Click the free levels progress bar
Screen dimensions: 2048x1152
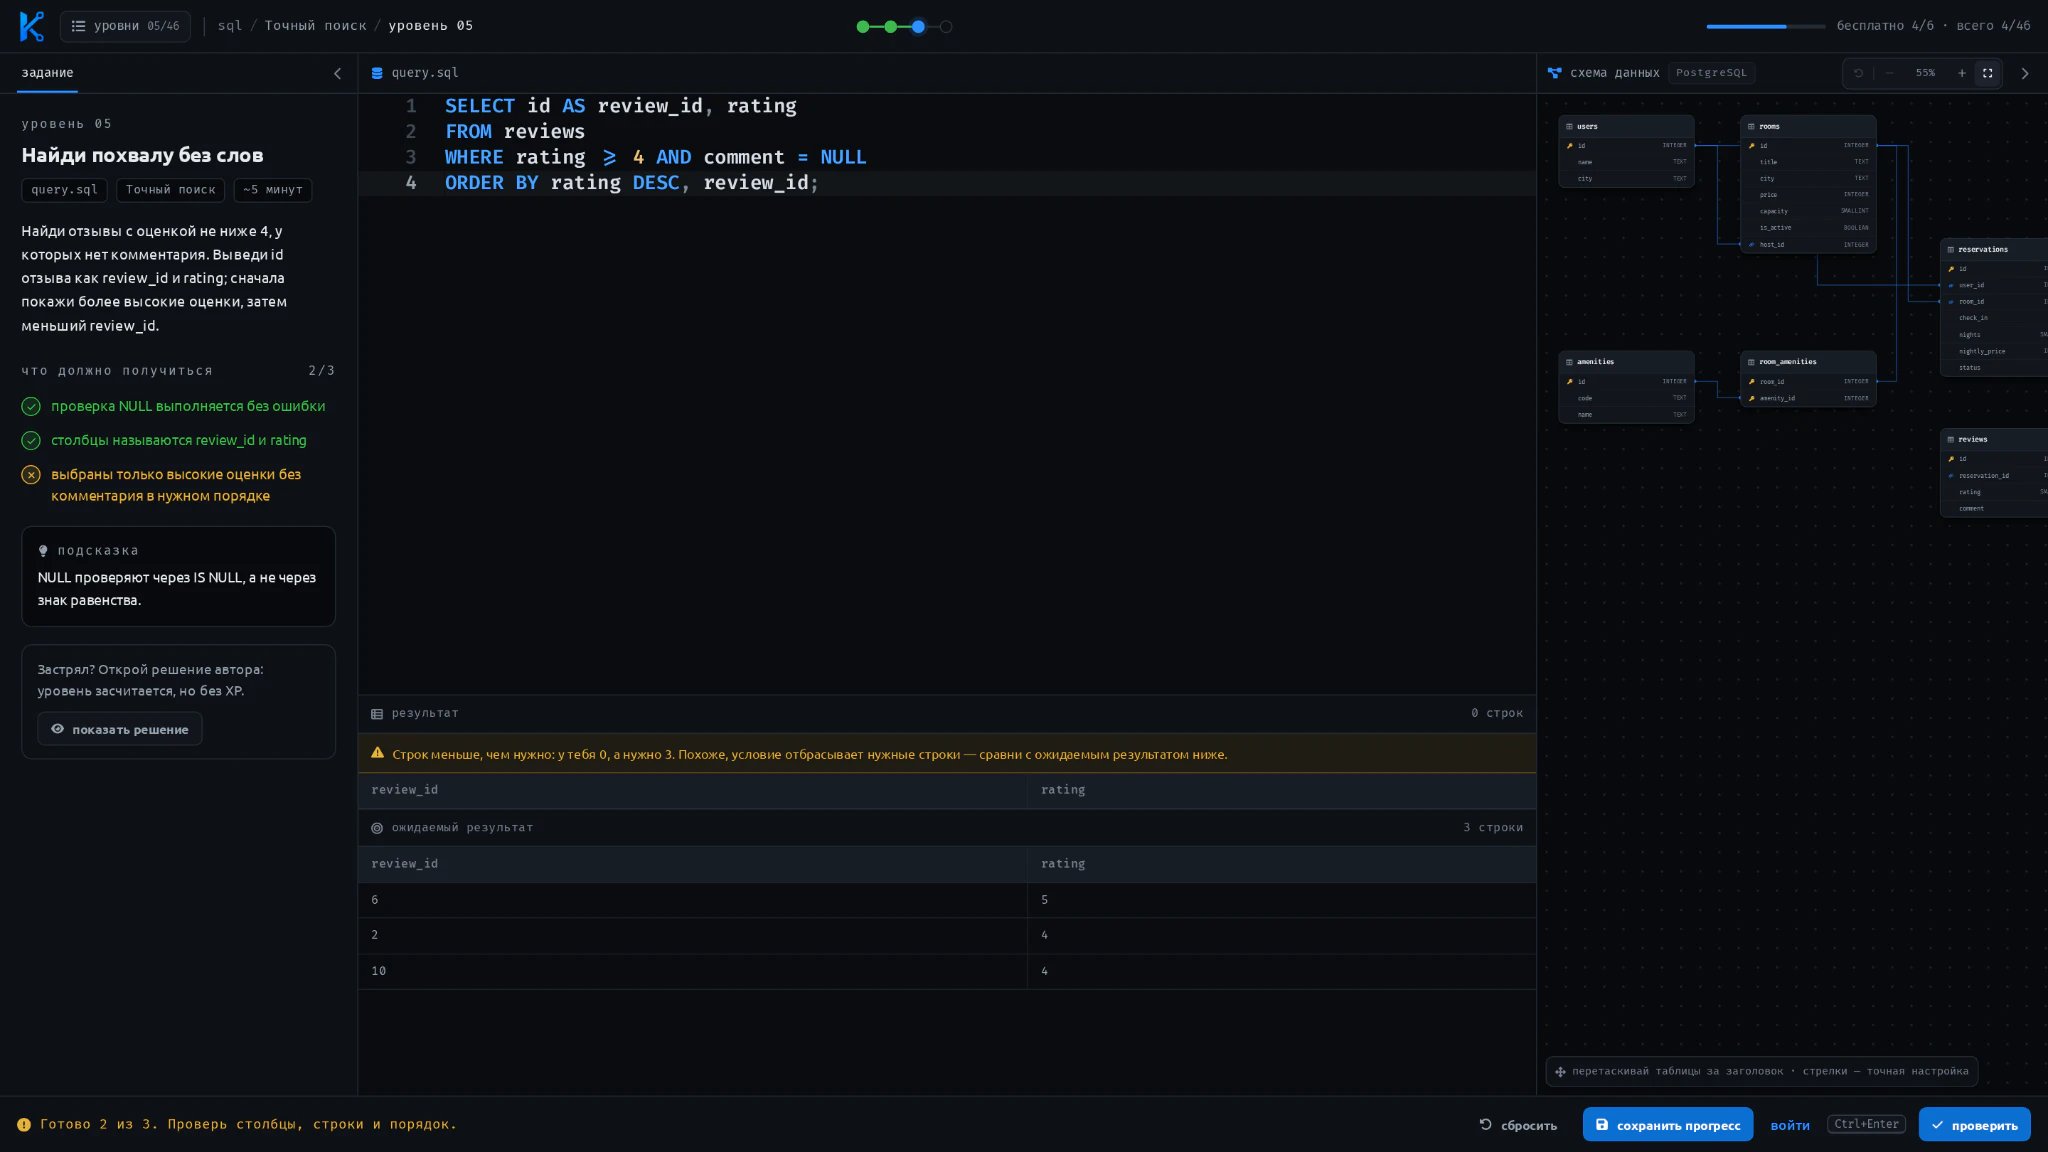(x=1765, y=27)
